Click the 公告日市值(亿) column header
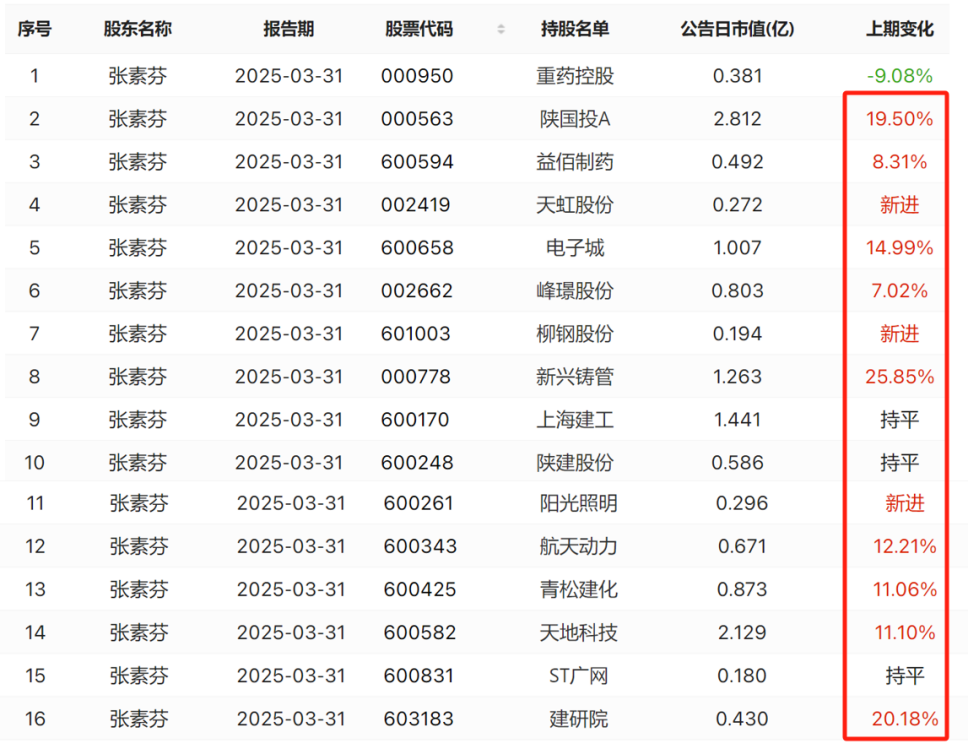 click(737, 29)
